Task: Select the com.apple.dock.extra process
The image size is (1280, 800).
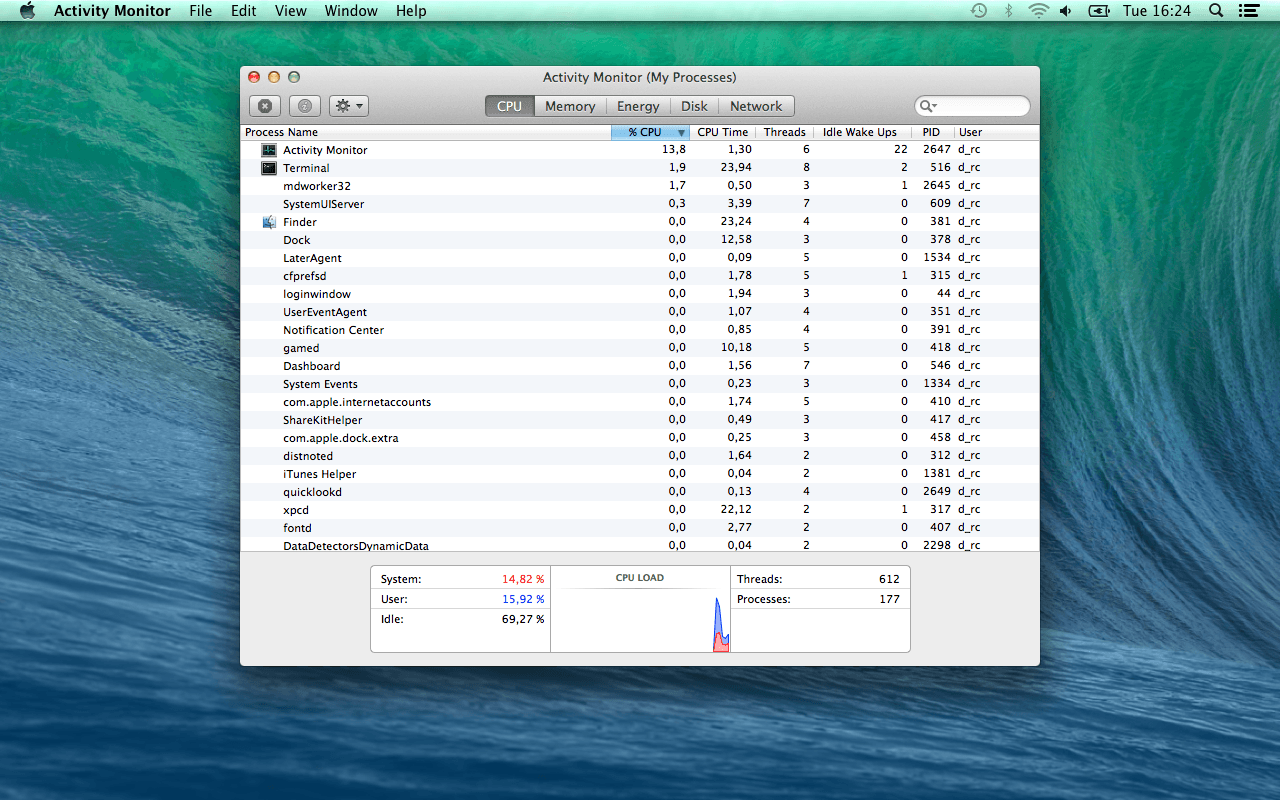Action: click(640, 438)
